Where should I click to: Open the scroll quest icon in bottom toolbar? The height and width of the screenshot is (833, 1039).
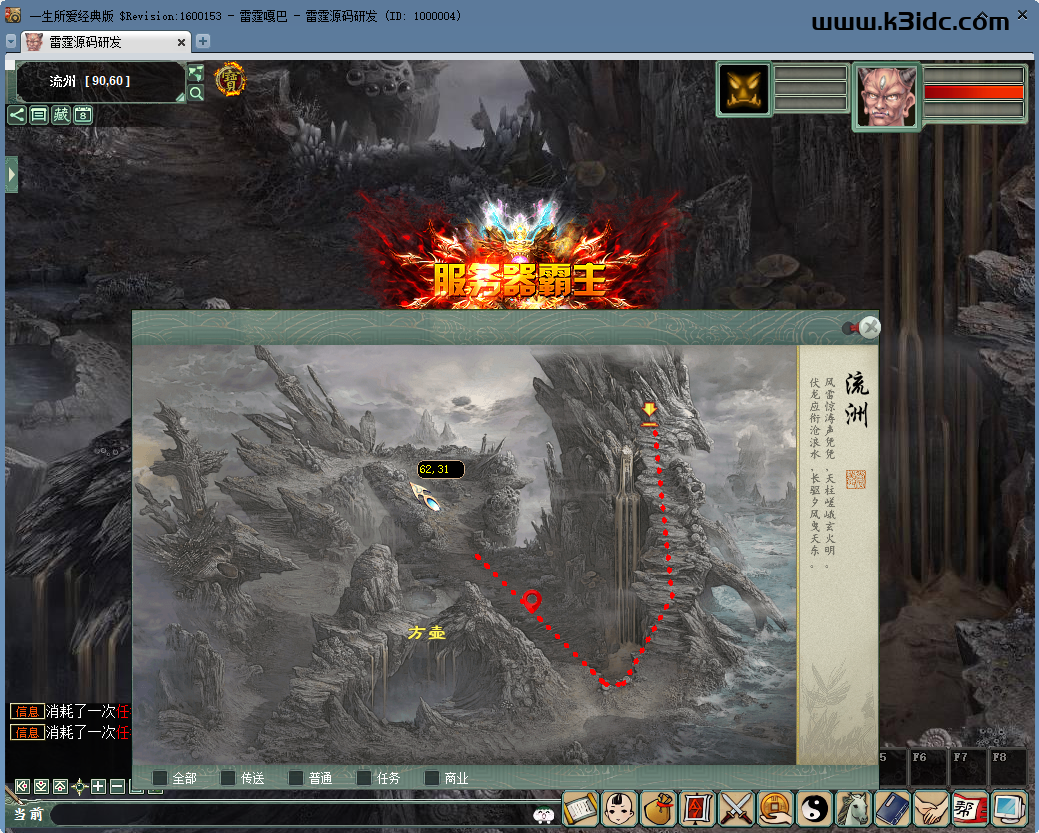(x=580, y=808)
